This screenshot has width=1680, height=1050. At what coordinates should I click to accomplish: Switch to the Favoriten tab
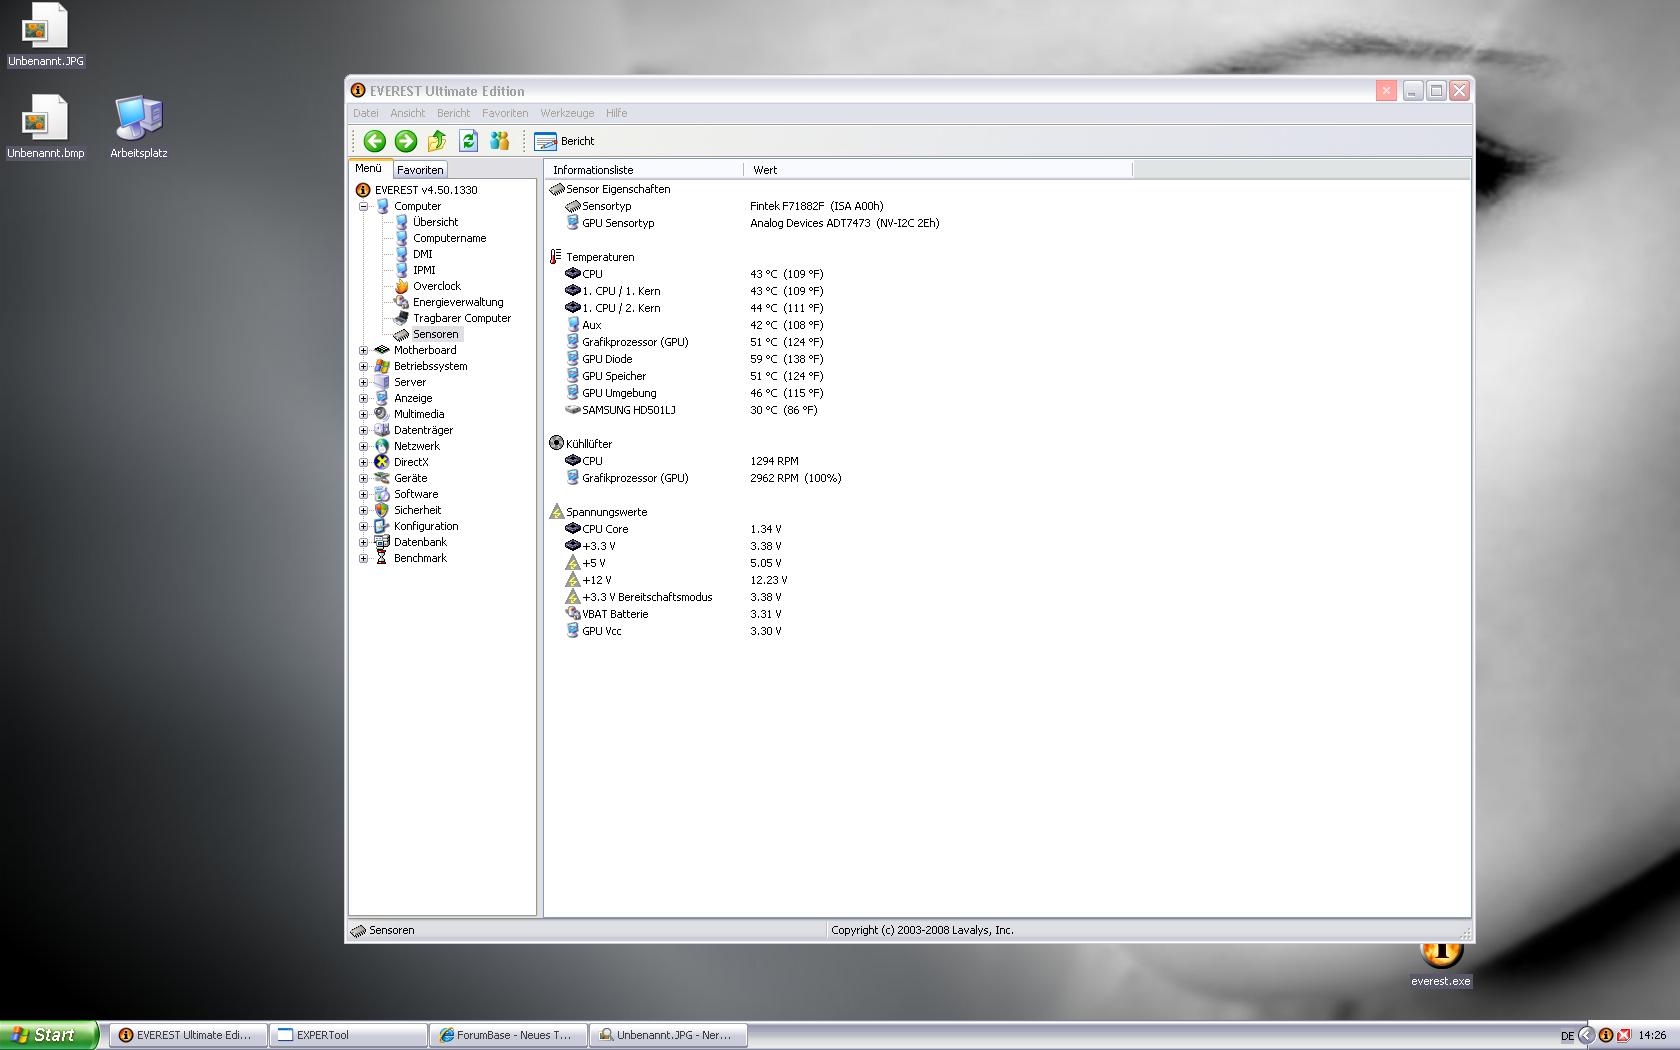(420, 170)
